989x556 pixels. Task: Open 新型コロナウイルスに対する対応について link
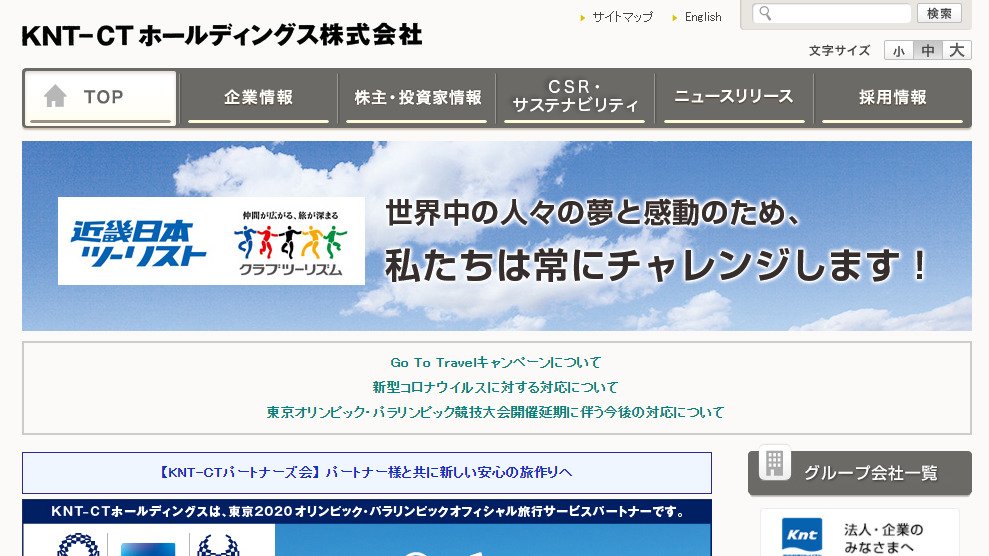[496, 387]
